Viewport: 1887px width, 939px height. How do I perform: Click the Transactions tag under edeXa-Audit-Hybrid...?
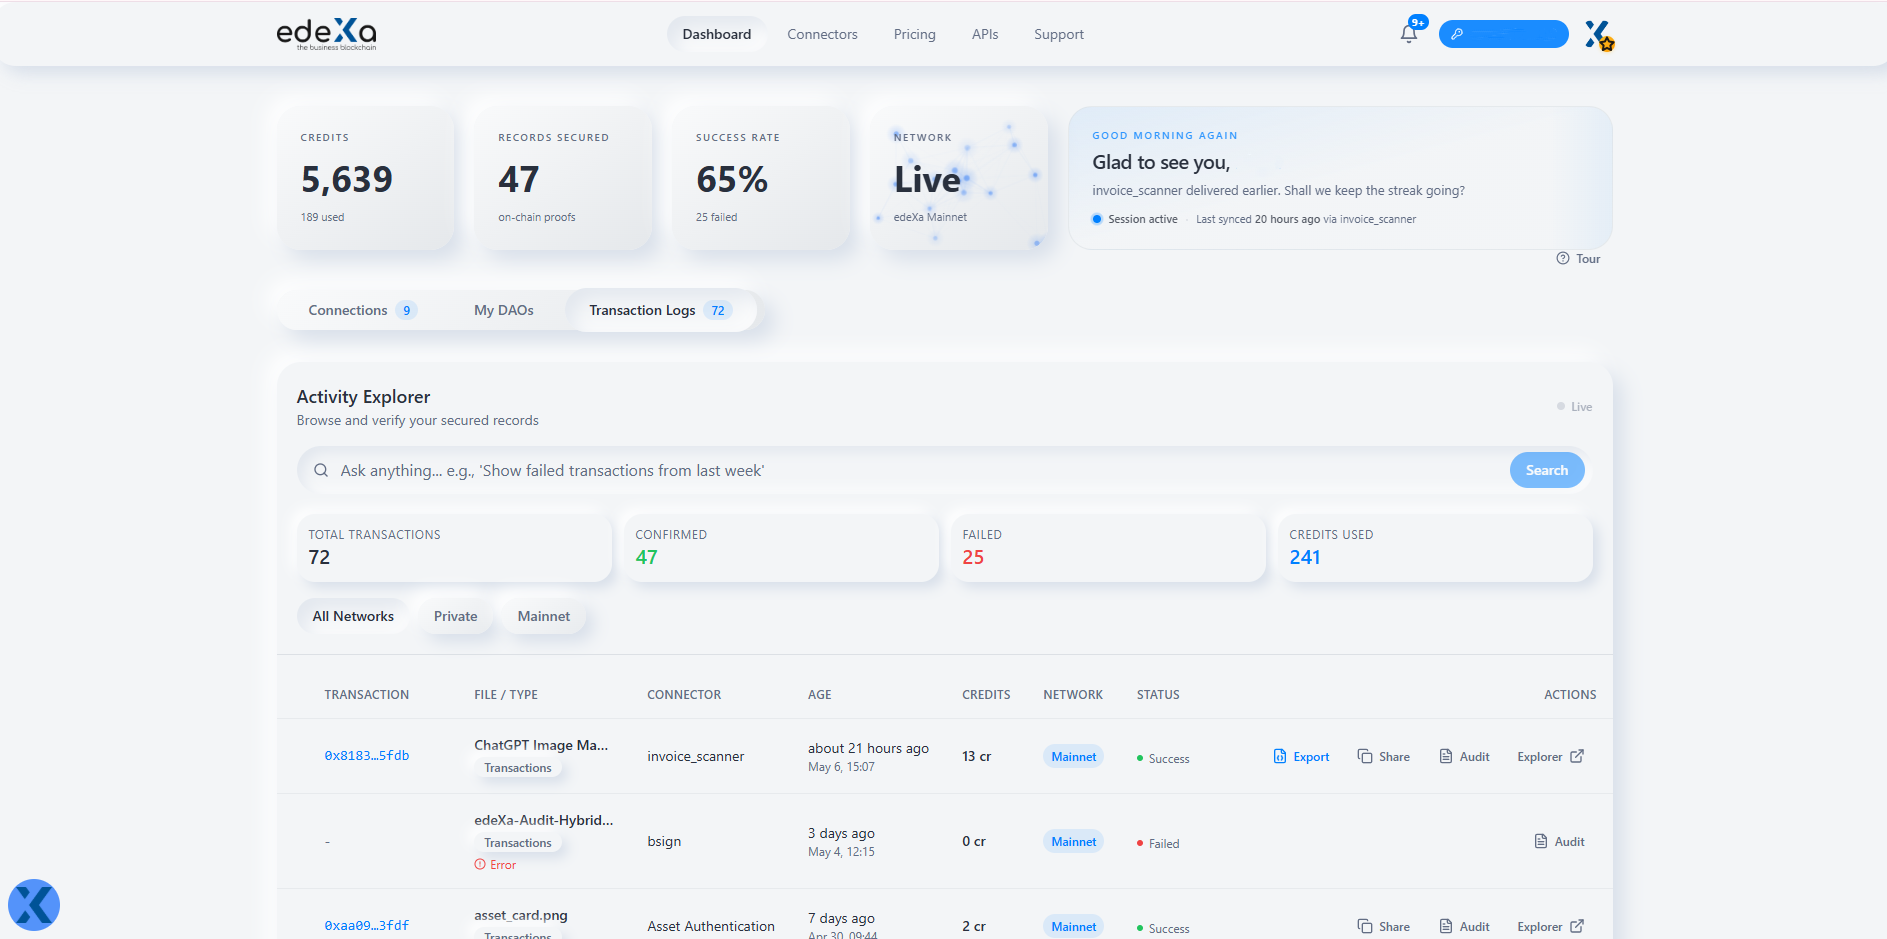pyautogui.click(x=518, y=843)
